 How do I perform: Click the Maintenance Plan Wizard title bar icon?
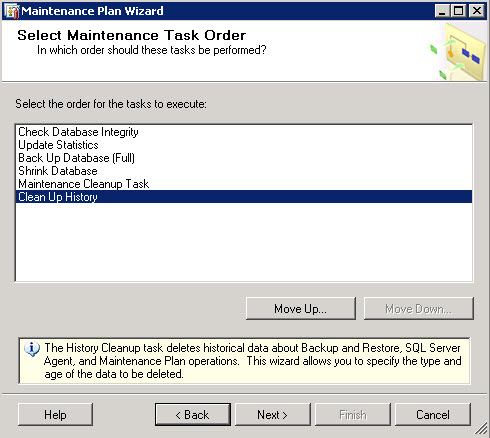pyautogui.click(x=11, y=11)
